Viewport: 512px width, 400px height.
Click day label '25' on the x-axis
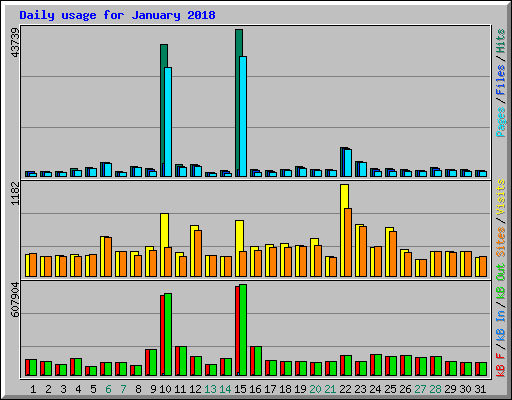point(390,389)
